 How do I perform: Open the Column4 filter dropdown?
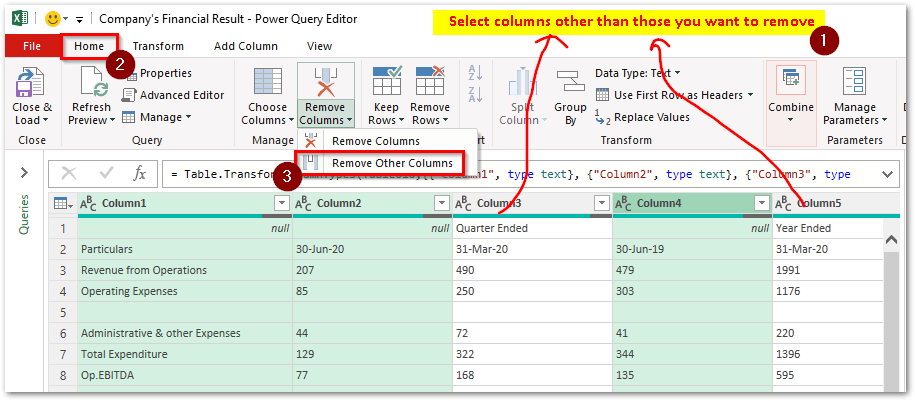(x=761, y=203)
